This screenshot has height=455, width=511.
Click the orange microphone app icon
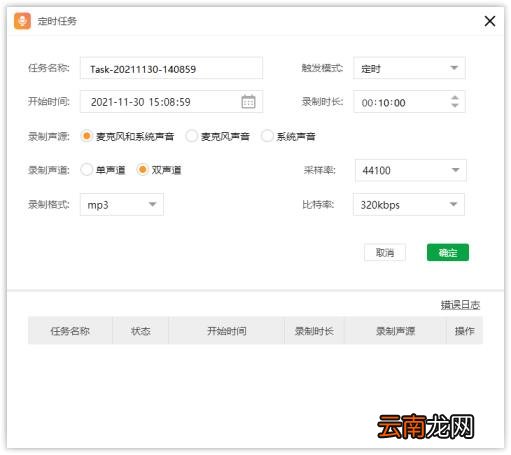pyautogui.click(x=22, y=21)
